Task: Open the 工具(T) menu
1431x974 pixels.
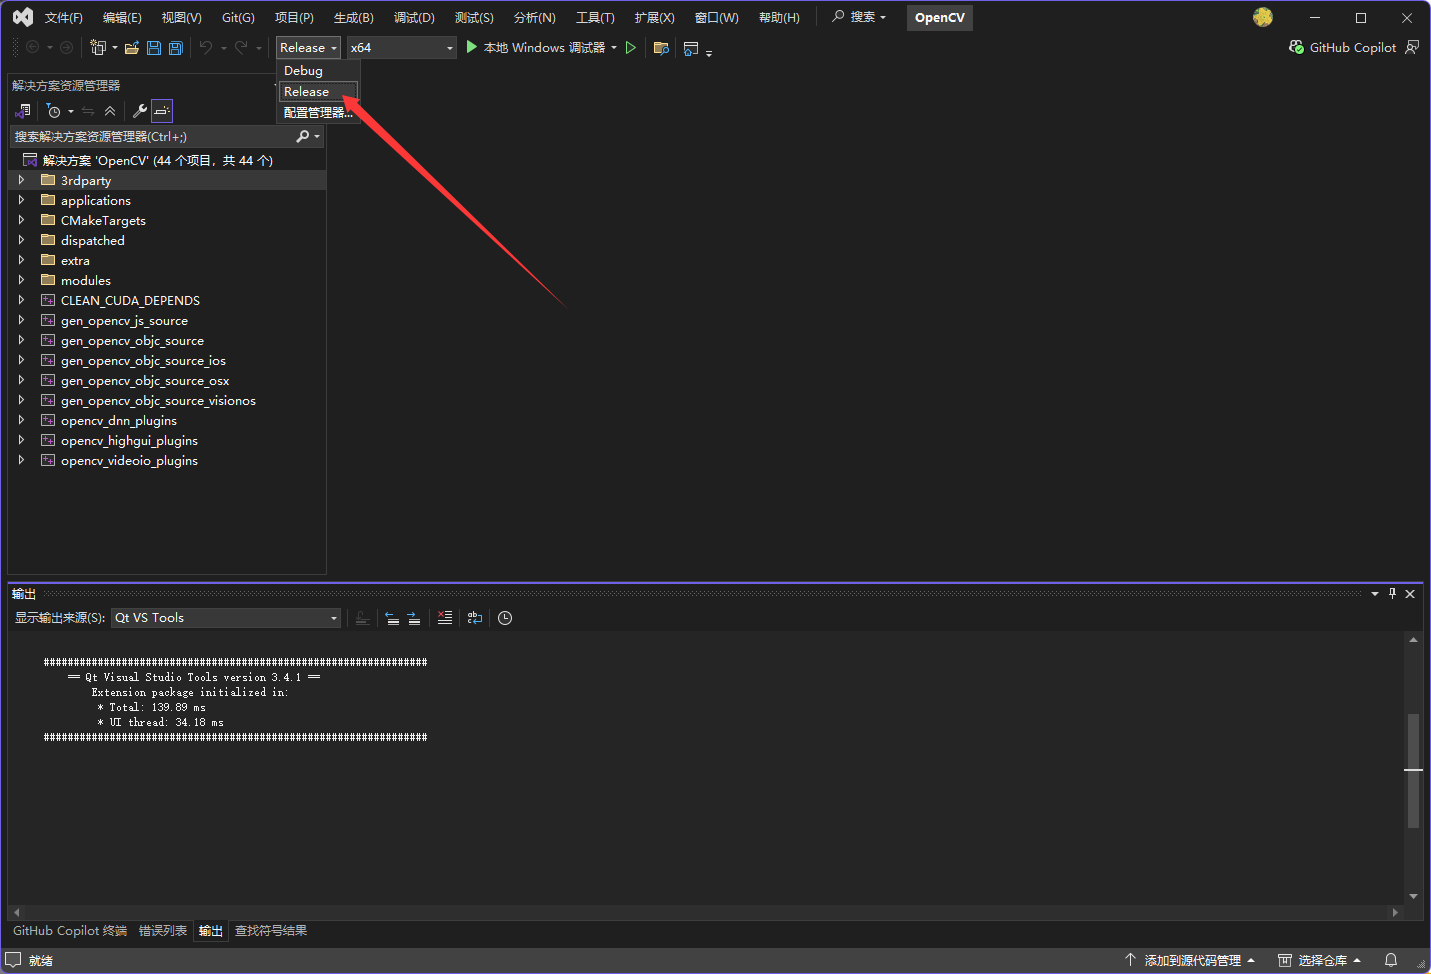Action: pos(595,18)
